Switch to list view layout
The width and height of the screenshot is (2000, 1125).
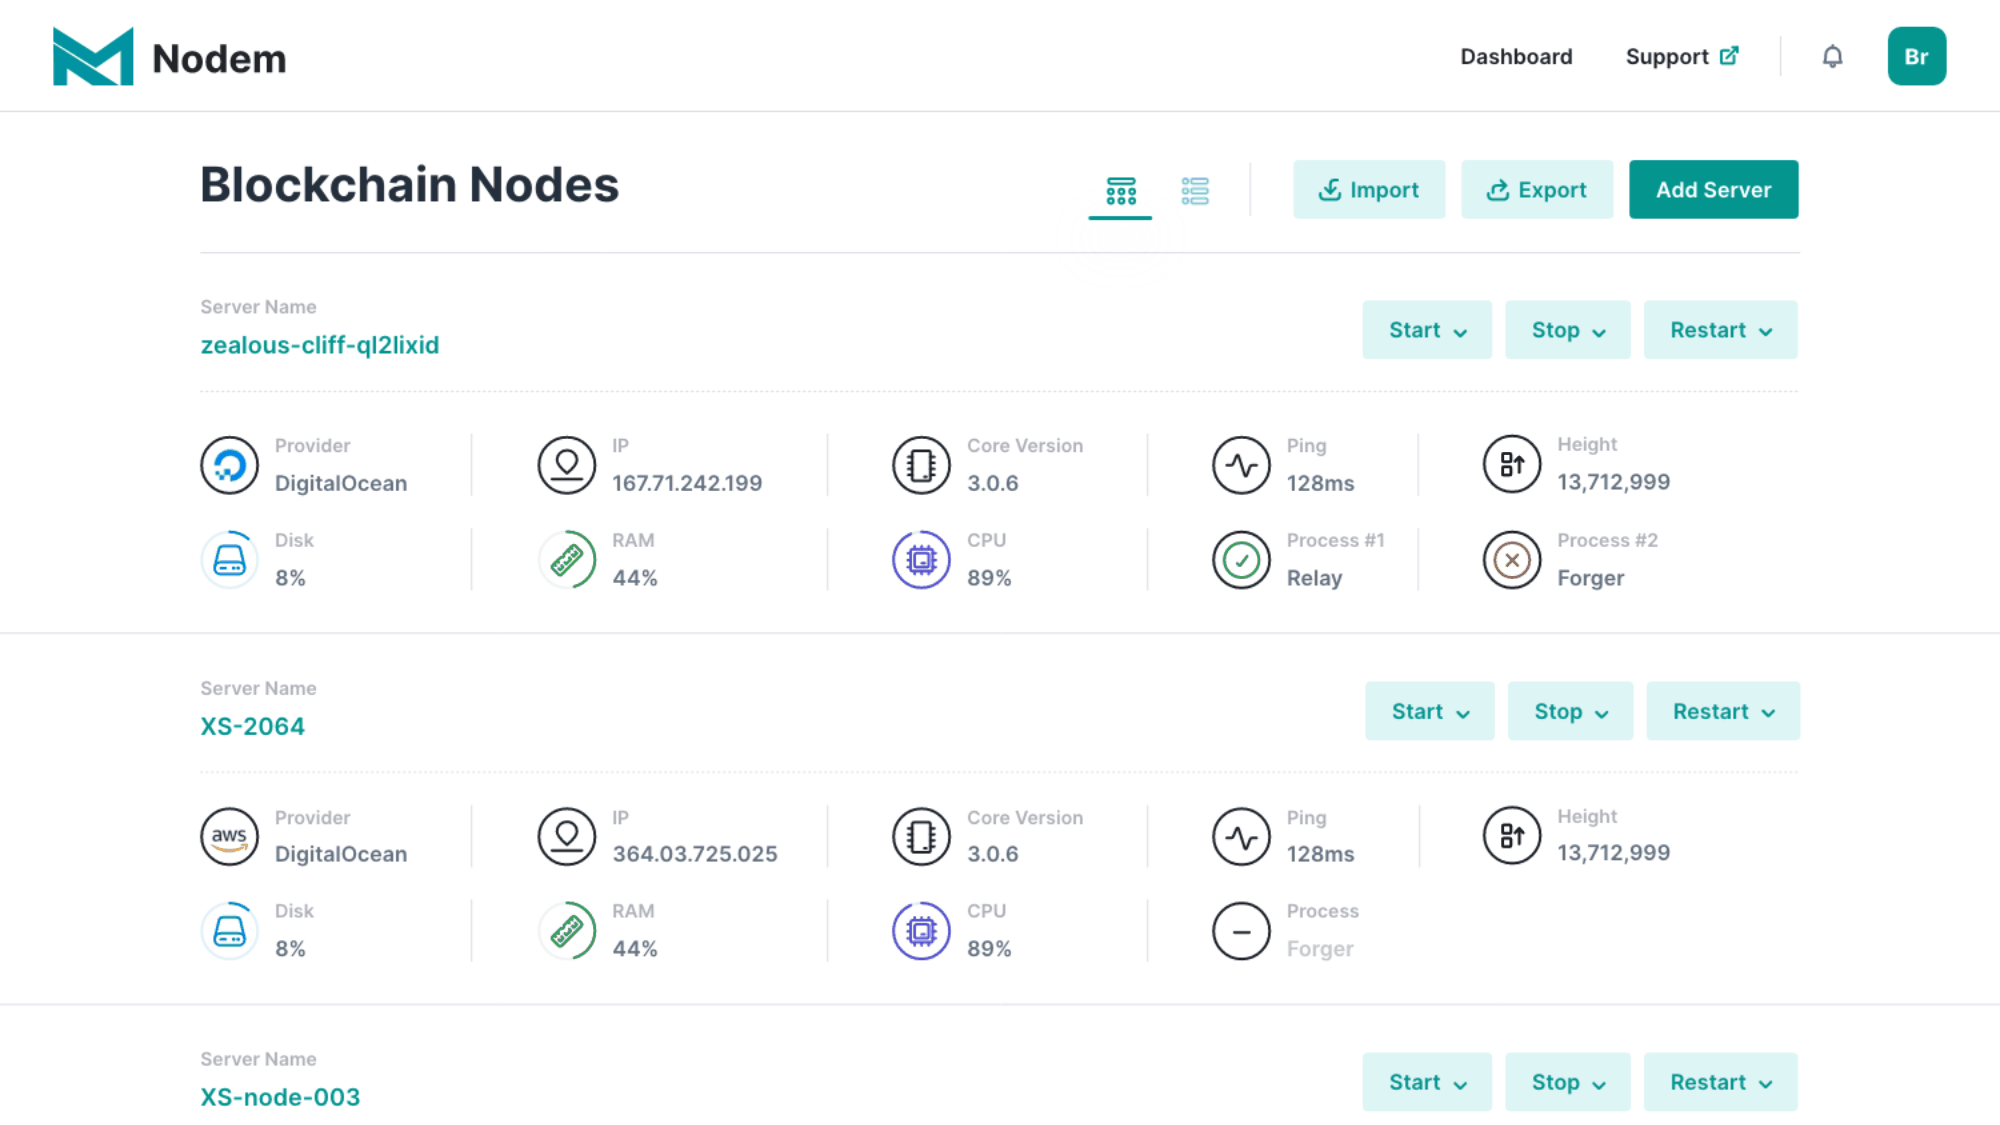1195,190
